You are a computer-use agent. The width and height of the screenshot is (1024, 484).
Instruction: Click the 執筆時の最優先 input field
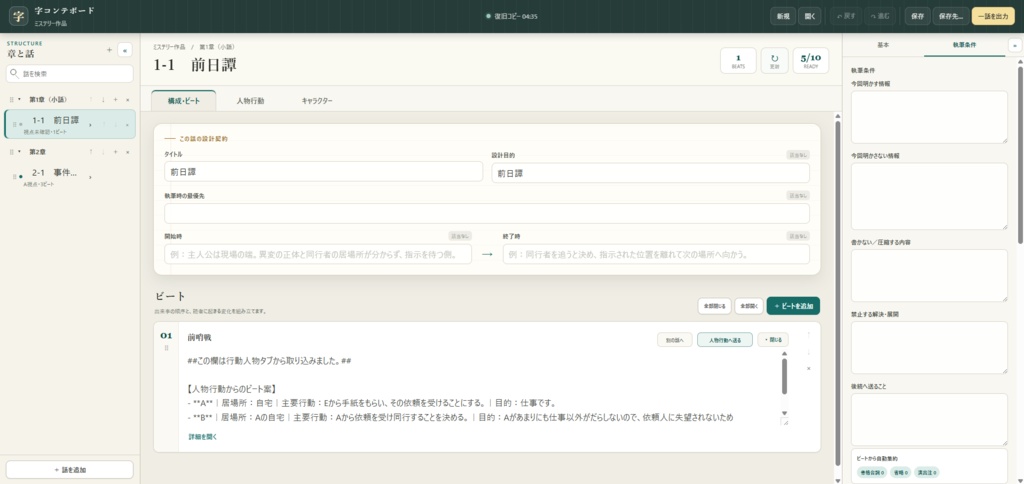click(x=487, y=214)
